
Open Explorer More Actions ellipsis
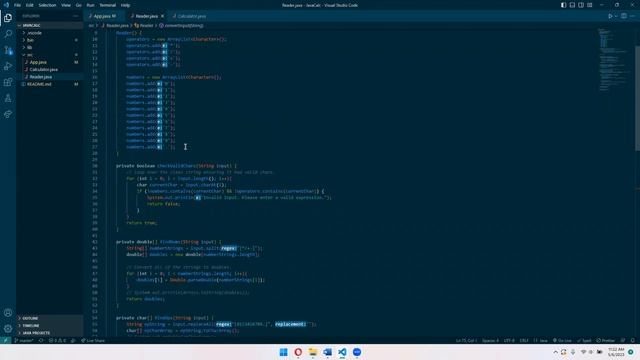76,16
